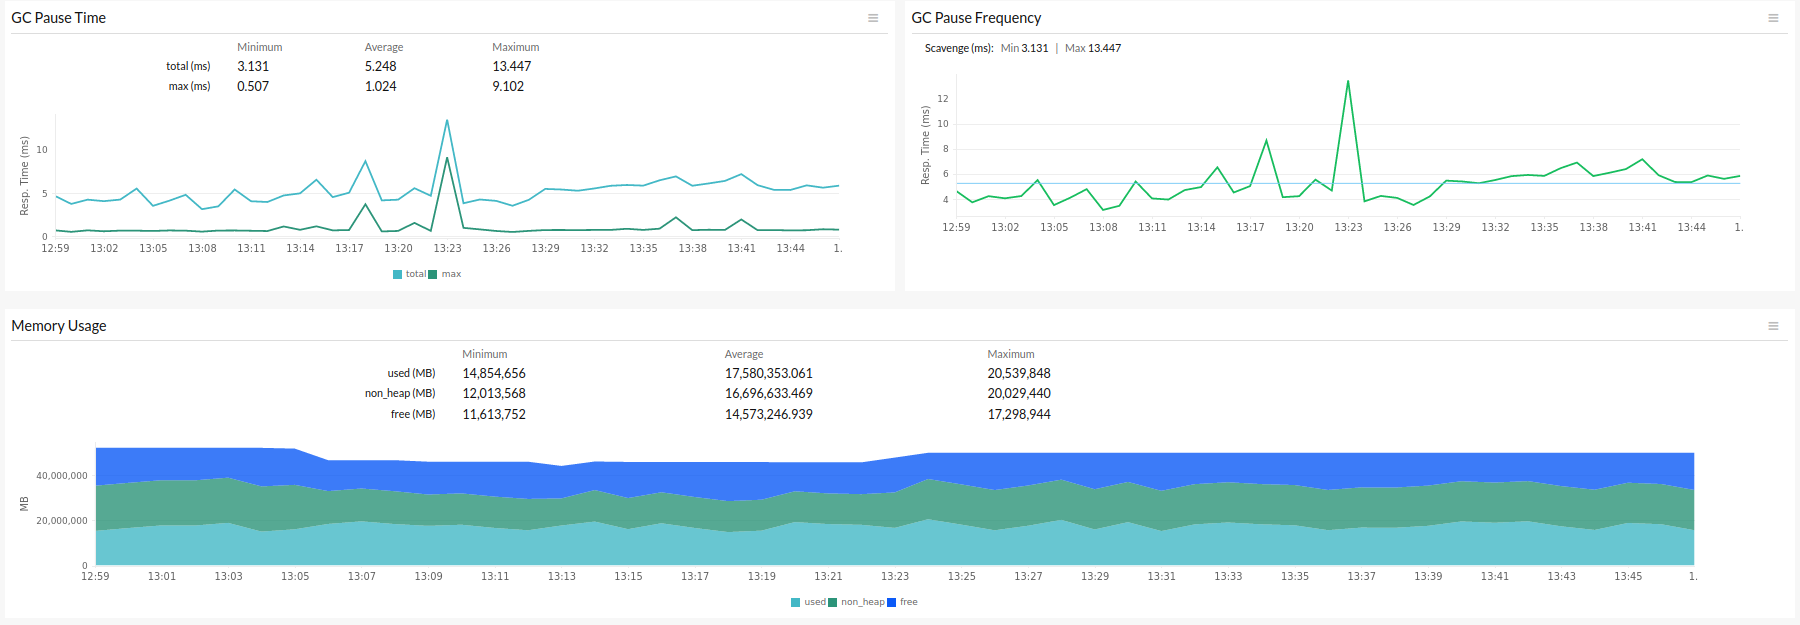This screenshot has width=1800, height=625.
Task: Click the Maximum column header in Memory Usage
Action: [1011, 354]
